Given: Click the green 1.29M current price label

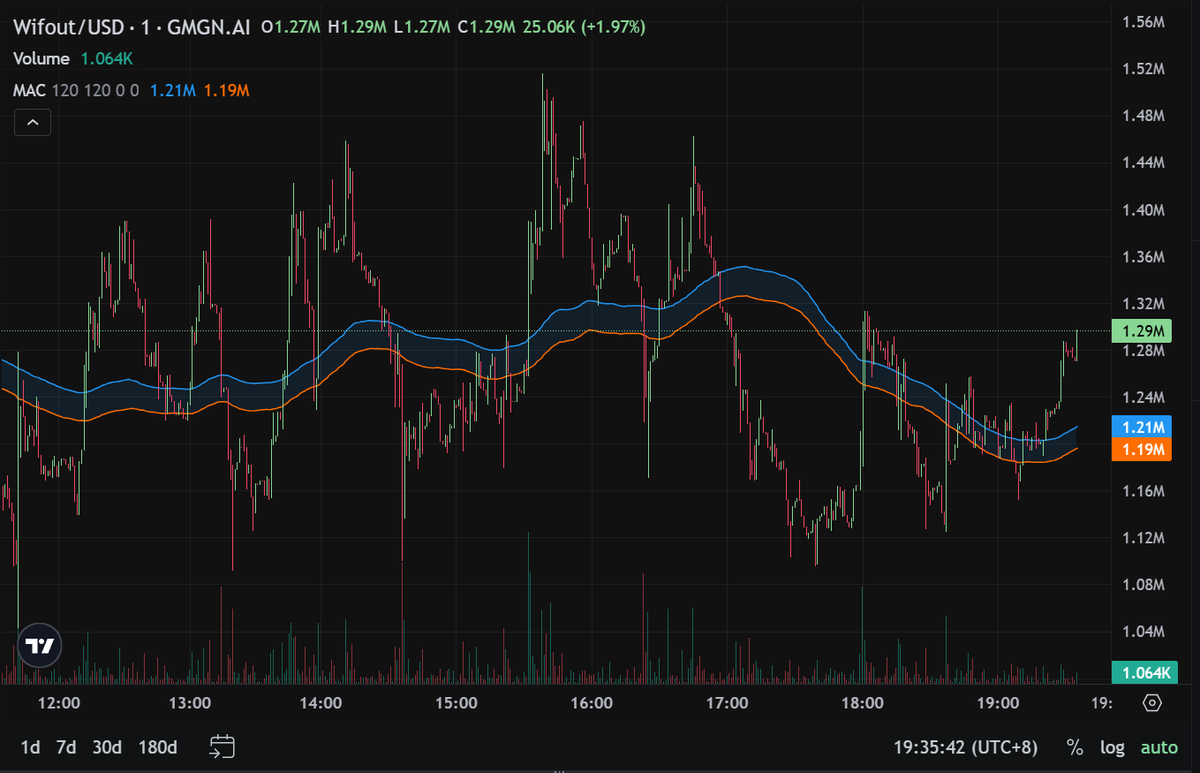Looking at the screenshot, I should click(x=1144, y=331).
